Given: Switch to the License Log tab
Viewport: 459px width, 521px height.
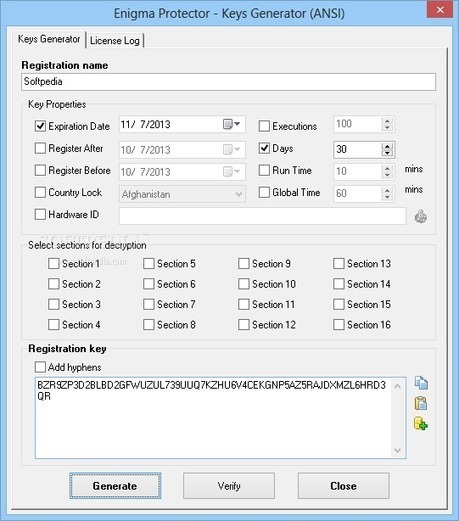Looking at the screenshot, I should (115, 41).
